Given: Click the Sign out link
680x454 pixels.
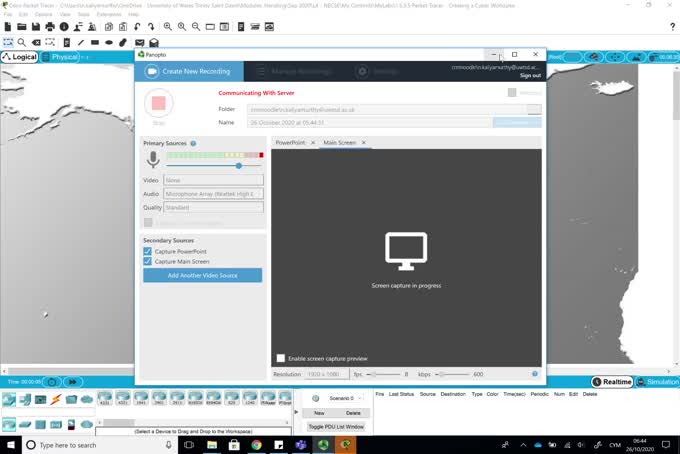Looking at the screenshot, I should tap(530, 75).
